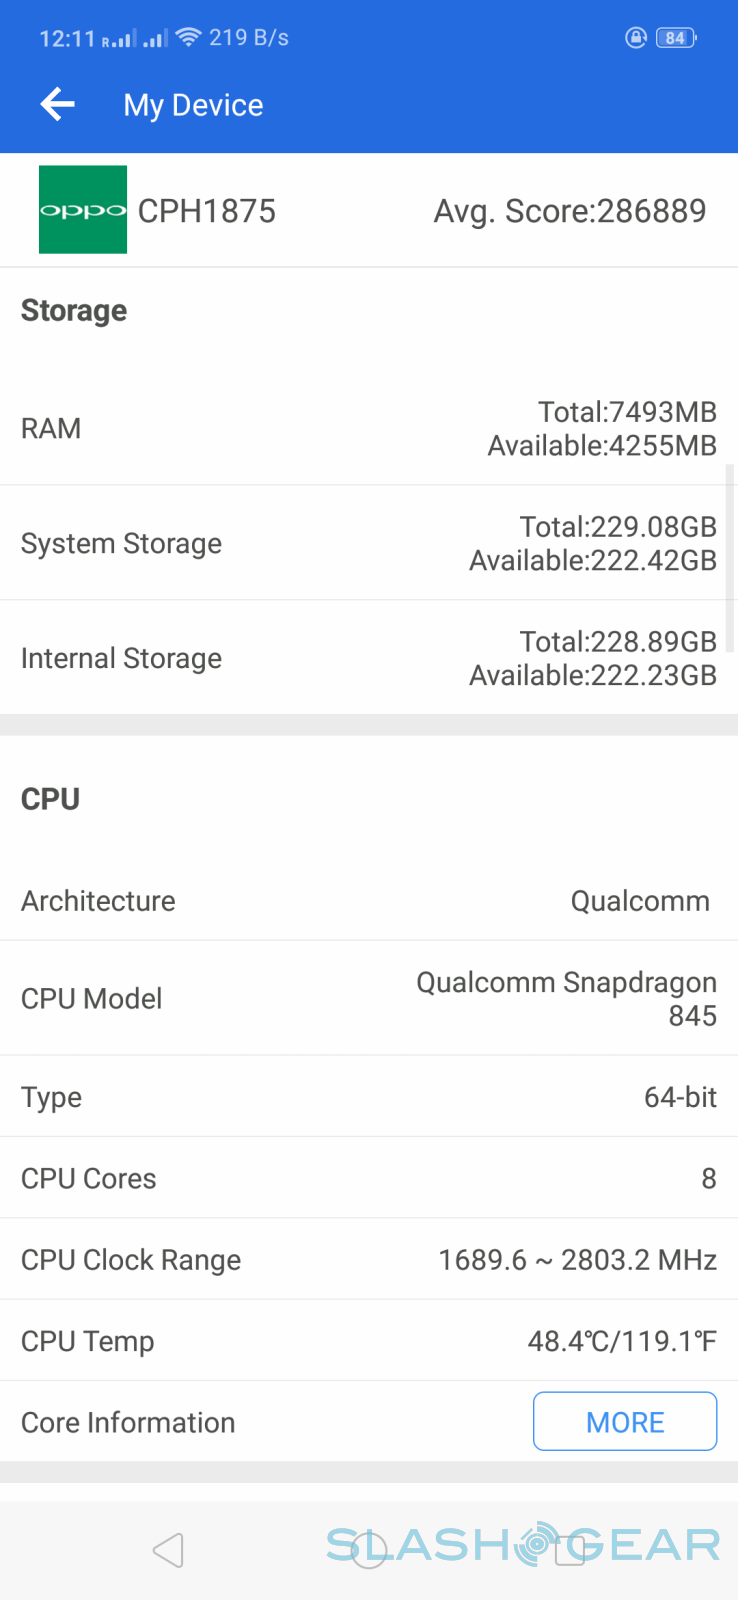Screen dimensions: 738x1600
Task: Tap the CPH1875 device model name
Action: [207, 211]
